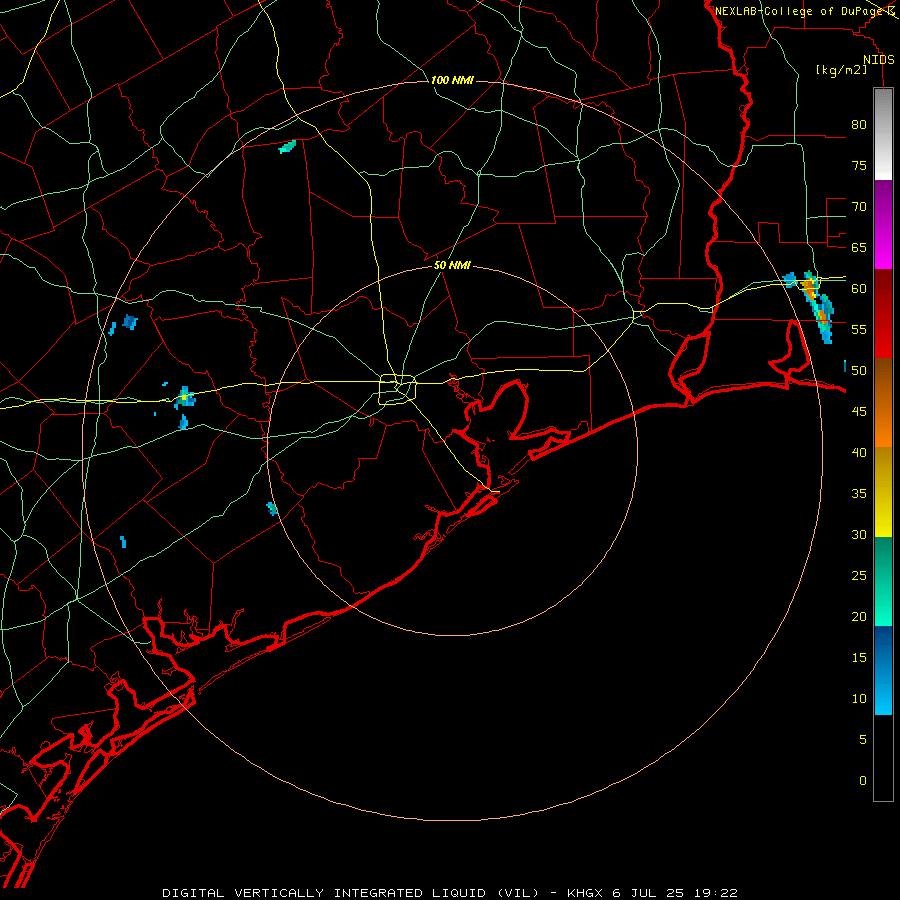Select the green segment of the color scale
This screenshot has height=900, width=900.
pos(883,581)
